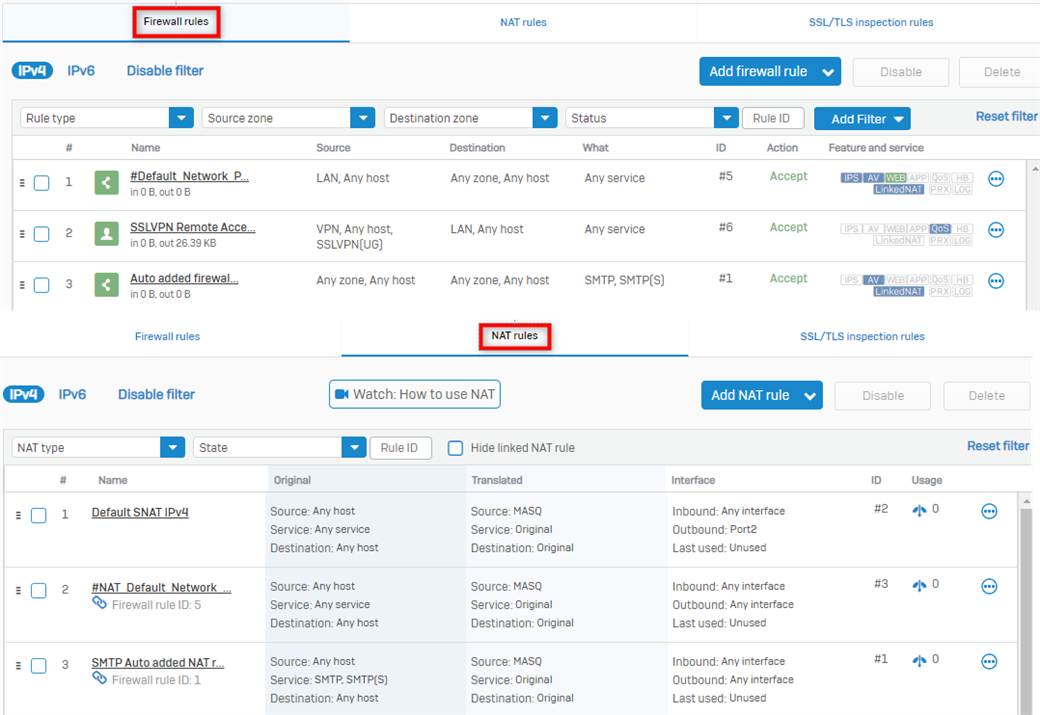This screenshot has width=1040, height=715.
Task: Click the firewall Rule ID input field
Action: coord(773,118)
